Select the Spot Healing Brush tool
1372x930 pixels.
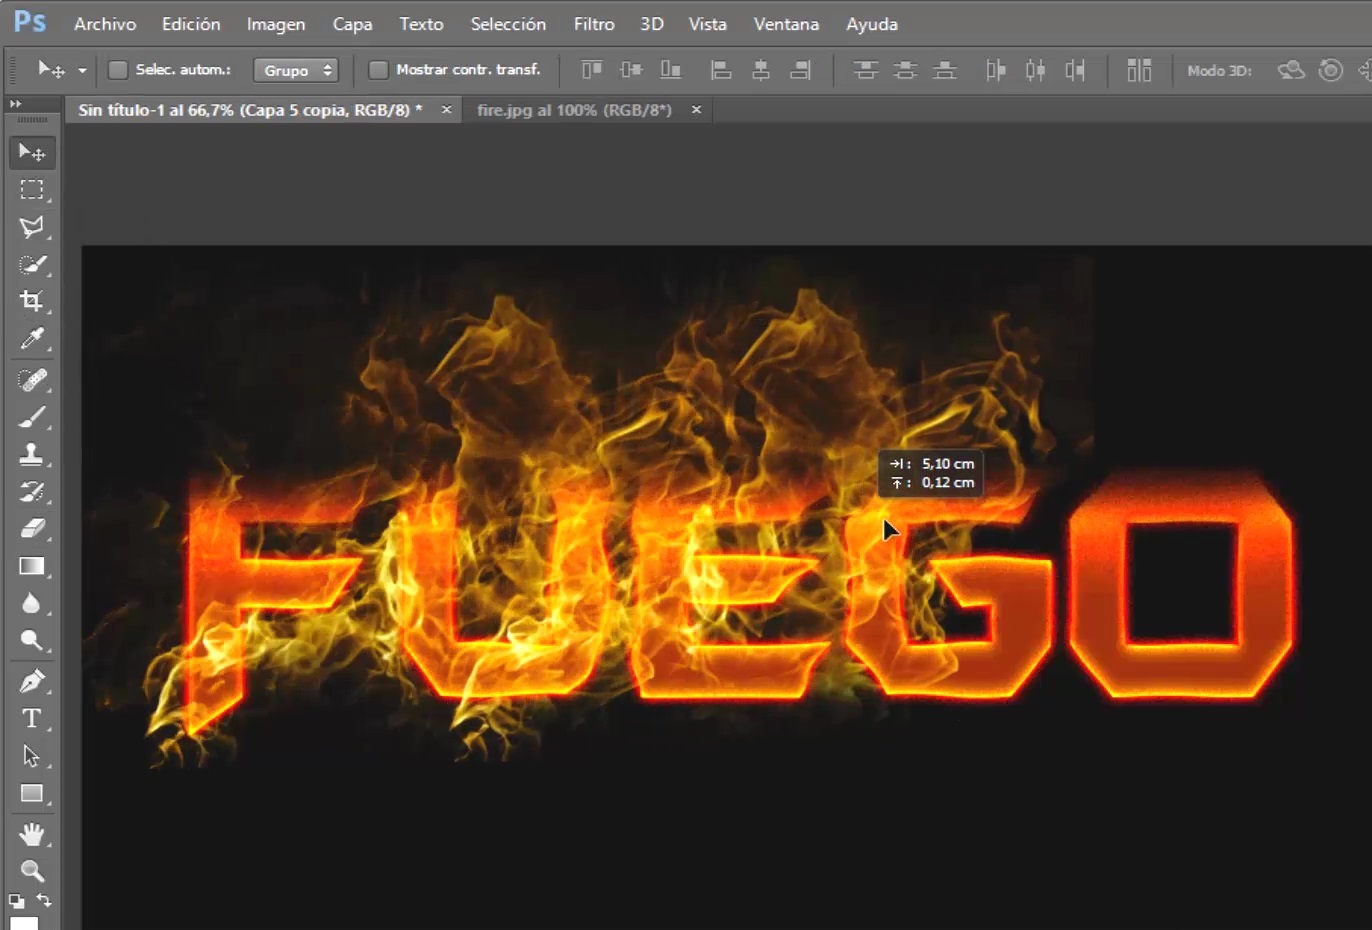coord(32,380)
